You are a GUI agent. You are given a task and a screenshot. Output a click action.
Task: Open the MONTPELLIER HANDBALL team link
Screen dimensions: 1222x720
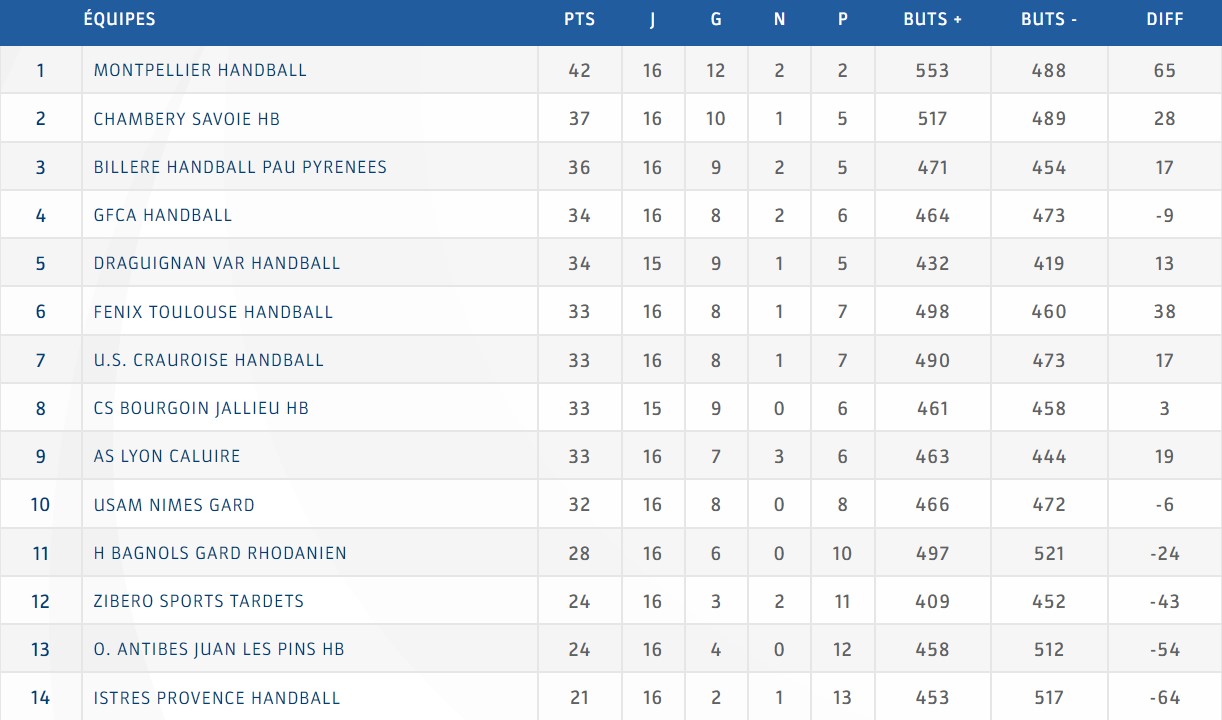(200, 70)
